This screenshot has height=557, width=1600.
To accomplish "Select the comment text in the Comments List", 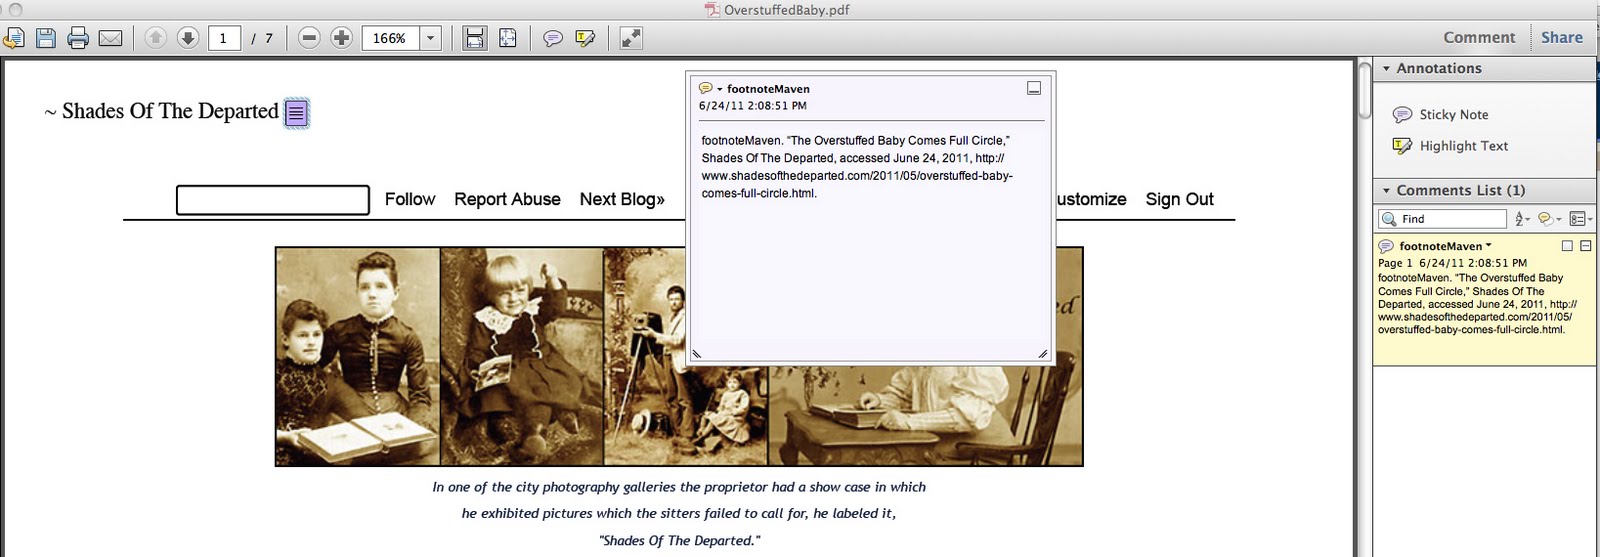I will pyautogui.click(x=1477, y=303).
